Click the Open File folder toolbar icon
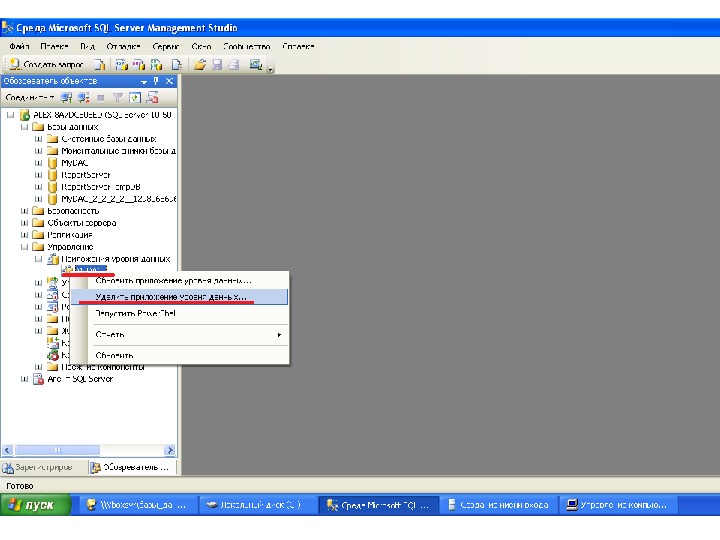This screenshot has width=720, height=540. (200, 65)
